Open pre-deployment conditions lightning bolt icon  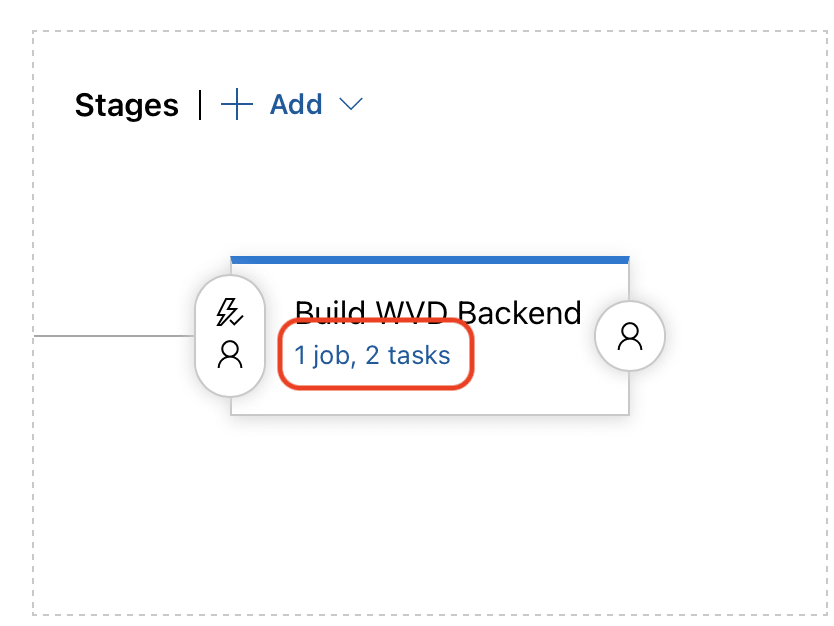click(x=230, y=312)
